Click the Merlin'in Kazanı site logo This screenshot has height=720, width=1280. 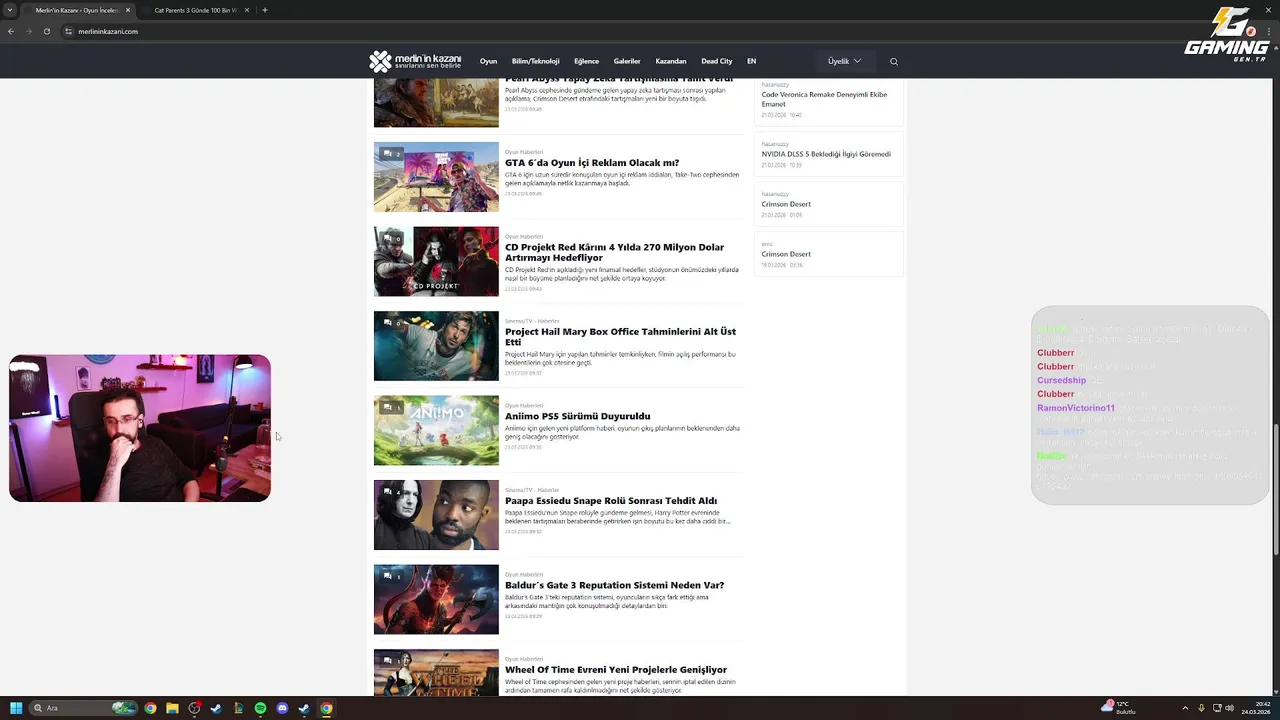click(x=415, y=61)
